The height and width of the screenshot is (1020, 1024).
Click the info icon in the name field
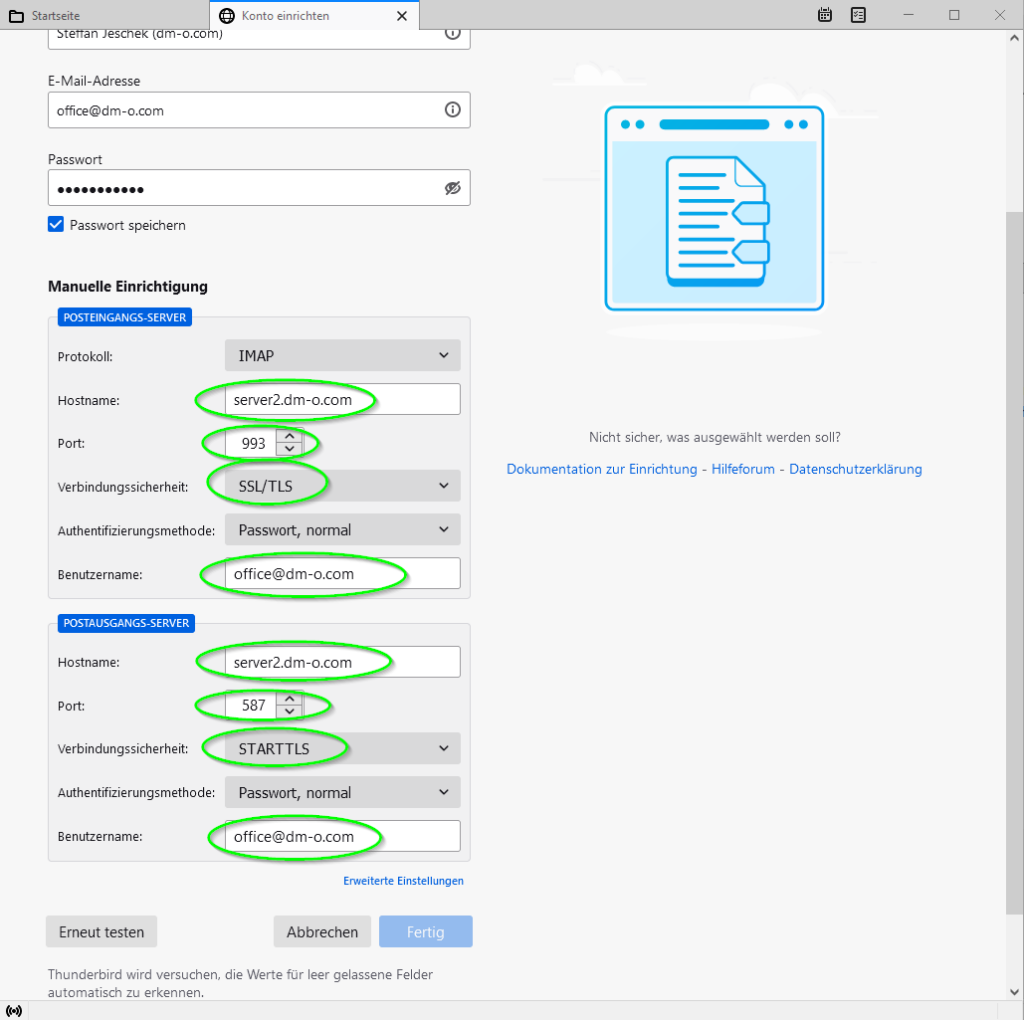point(452,33)
